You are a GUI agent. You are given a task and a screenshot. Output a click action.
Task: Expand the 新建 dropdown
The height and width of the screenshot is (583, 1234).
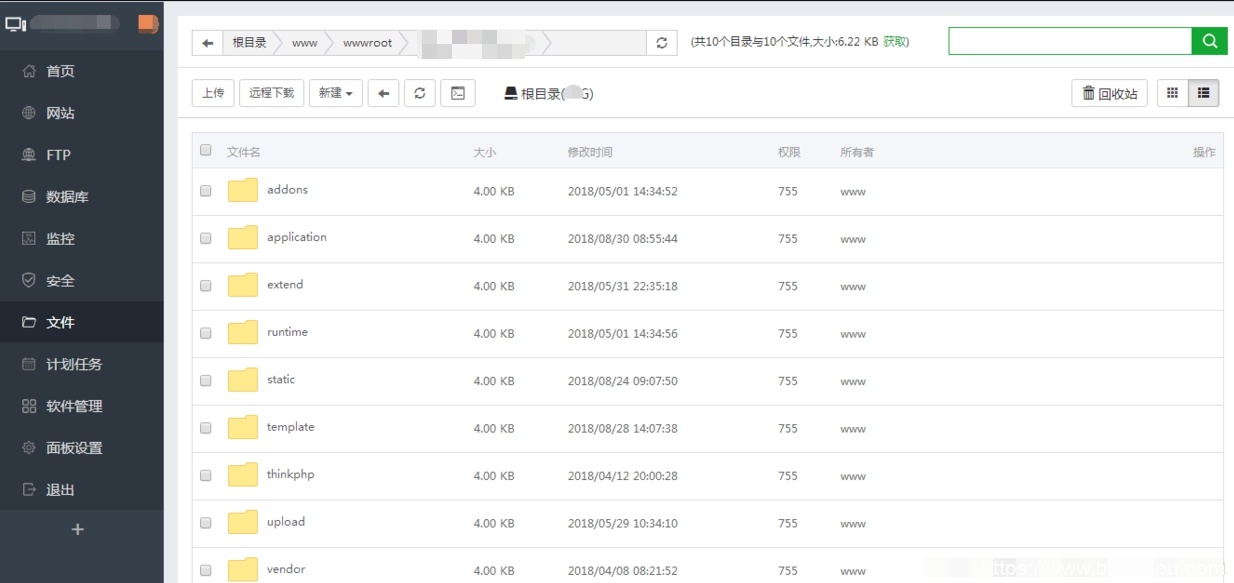[x=336, y=93]
